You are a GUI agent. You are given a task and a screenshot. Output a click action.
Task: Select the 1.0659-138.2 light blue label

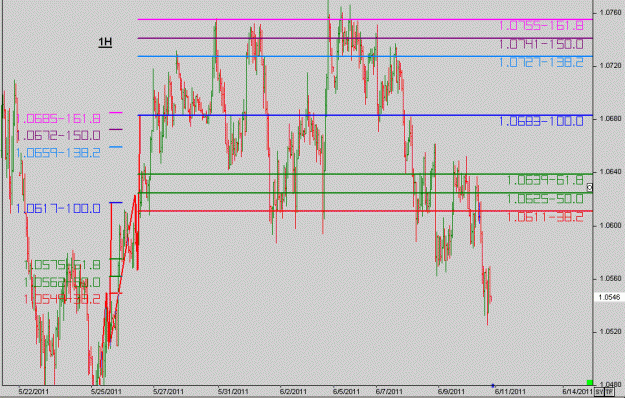58,153
